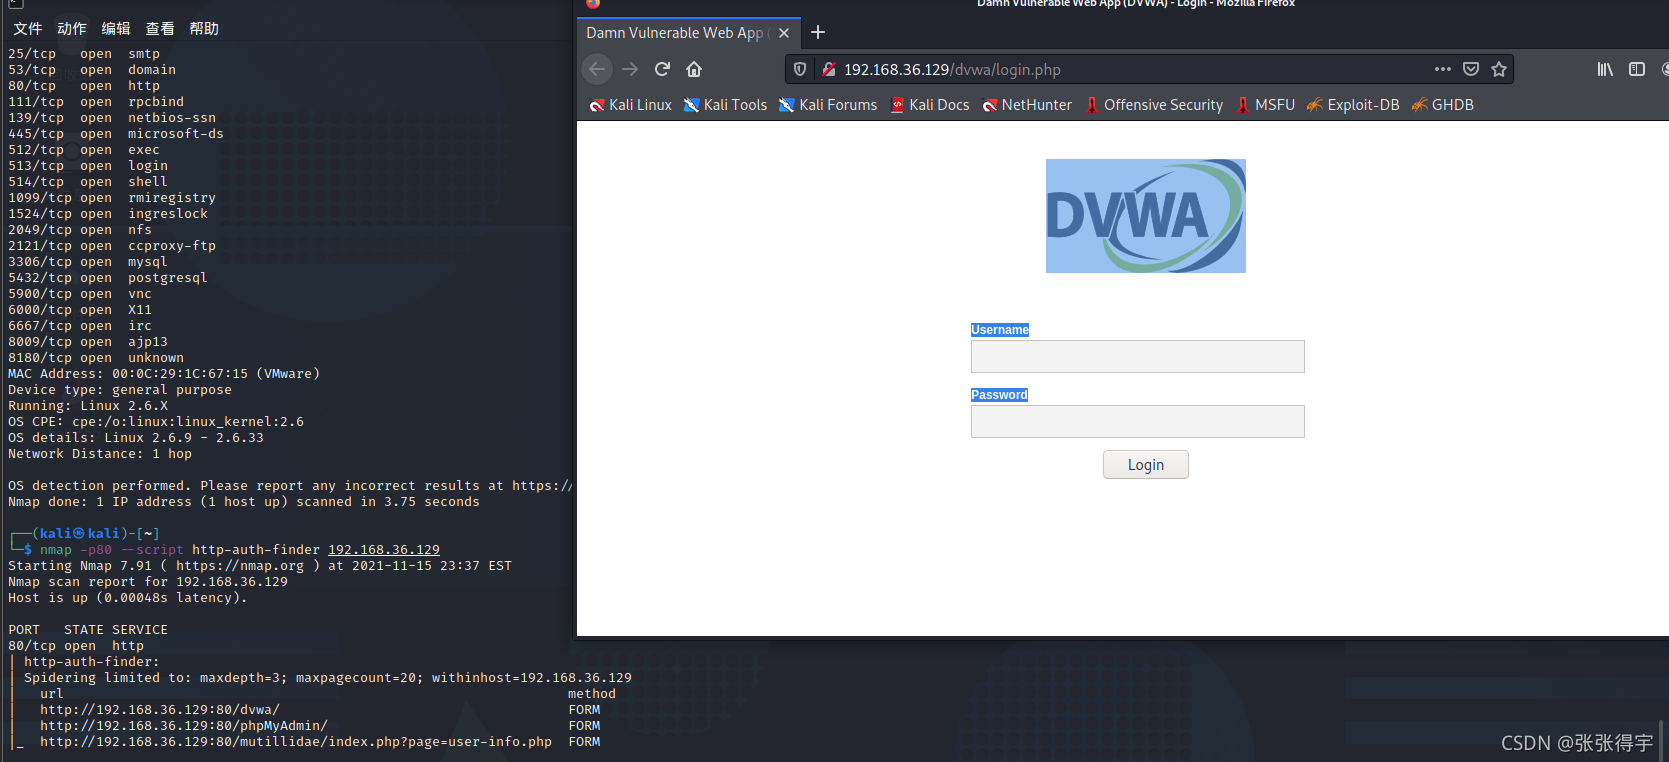This screenshot has width=1669, height=762.
Task: Open Kali Docs bookmark
Action: (930, 105)
